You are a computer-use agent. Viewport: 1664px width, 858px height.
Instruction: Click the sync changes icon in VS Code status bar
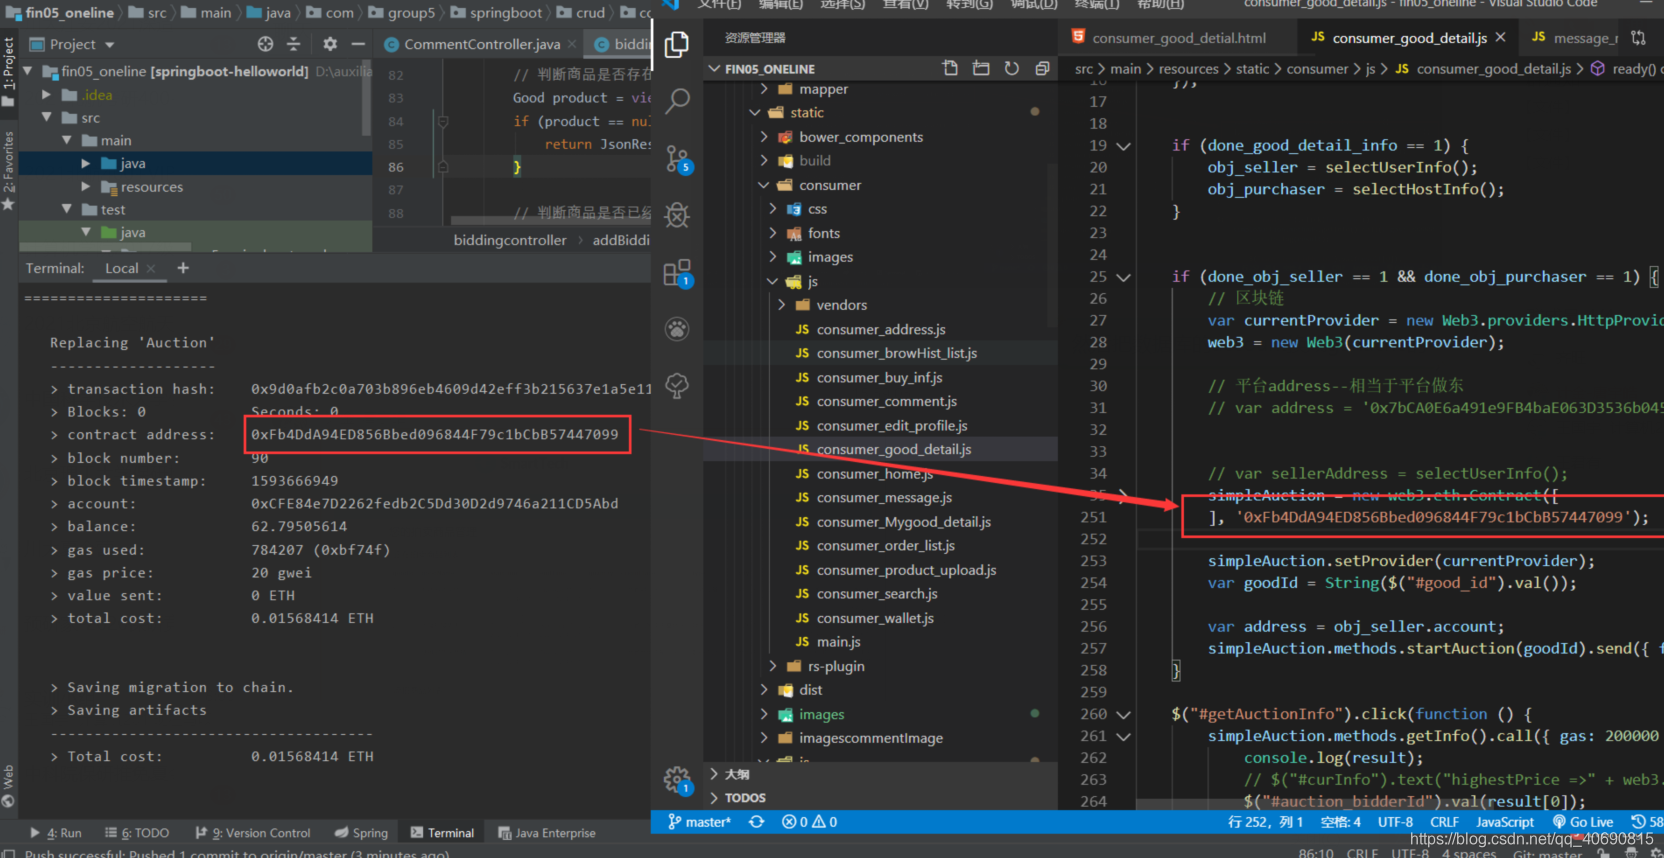[757, 822]
